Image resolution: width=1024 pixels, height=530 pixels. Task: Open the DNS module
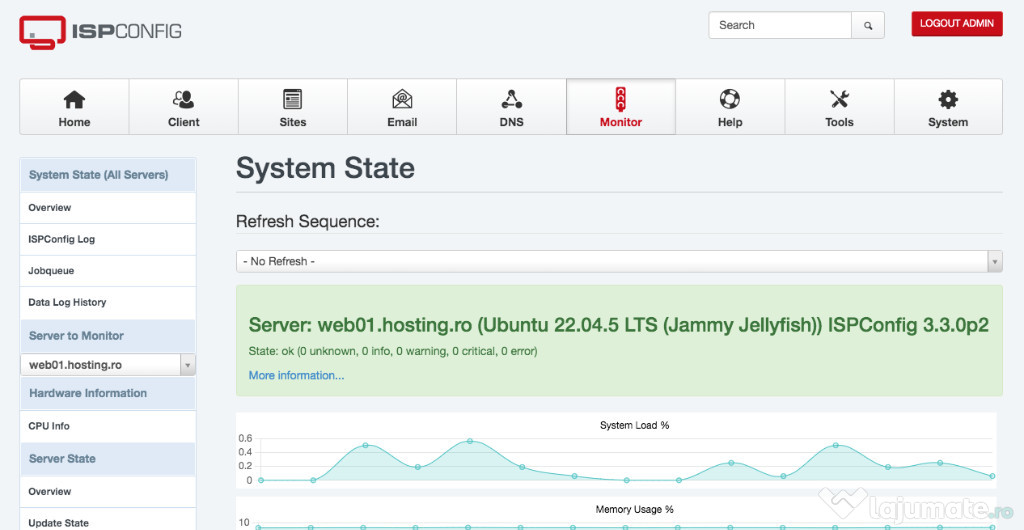point(511,107)
